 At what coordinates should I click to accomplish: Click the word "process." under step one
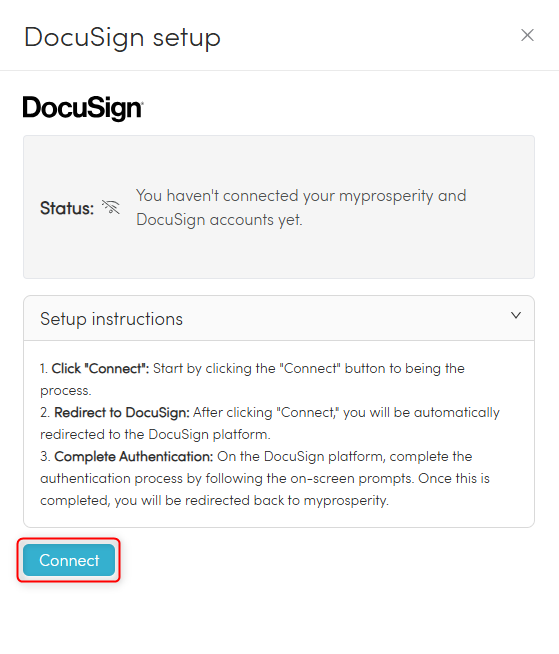point(65,391)
